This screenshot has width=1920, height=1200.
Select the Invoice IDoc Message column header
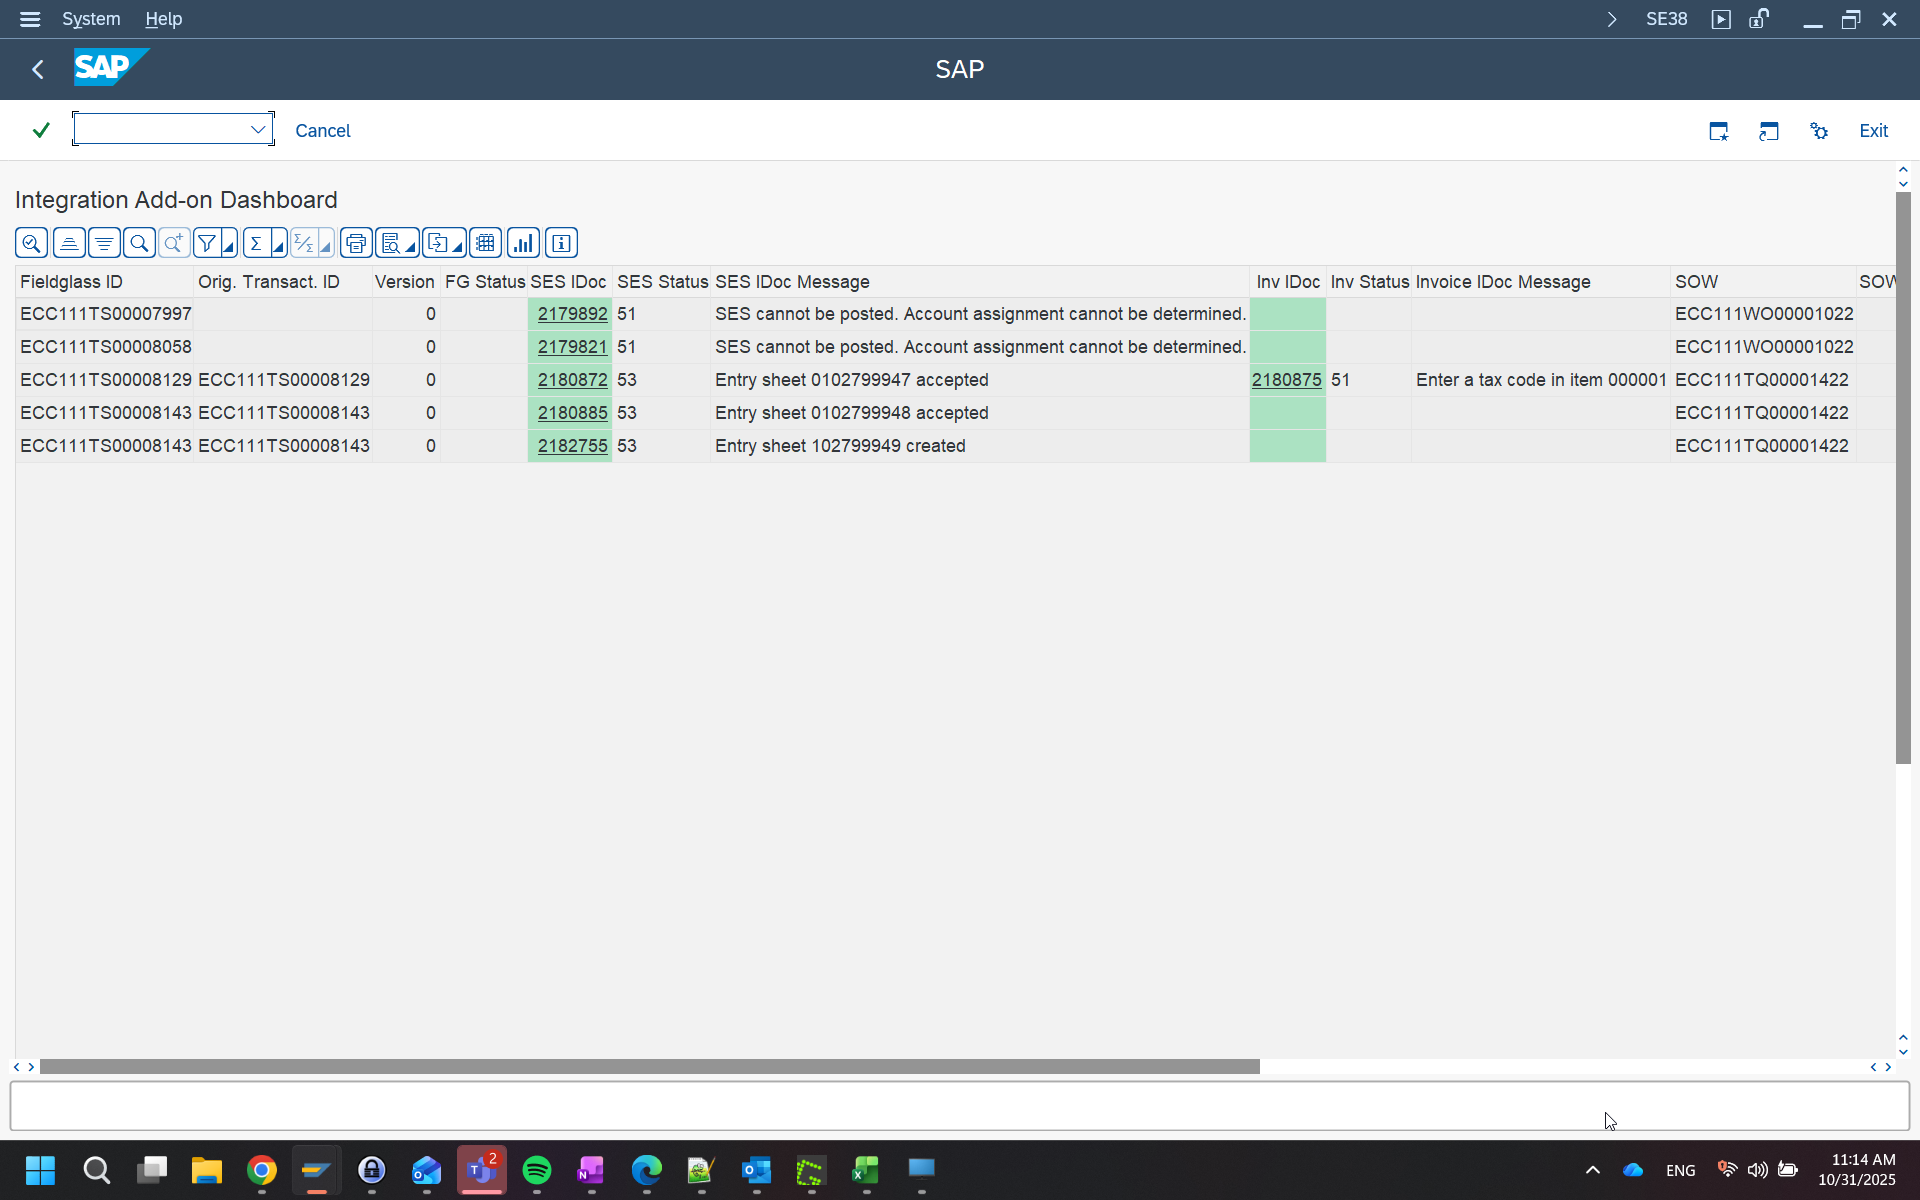[x=1540, y=282]
